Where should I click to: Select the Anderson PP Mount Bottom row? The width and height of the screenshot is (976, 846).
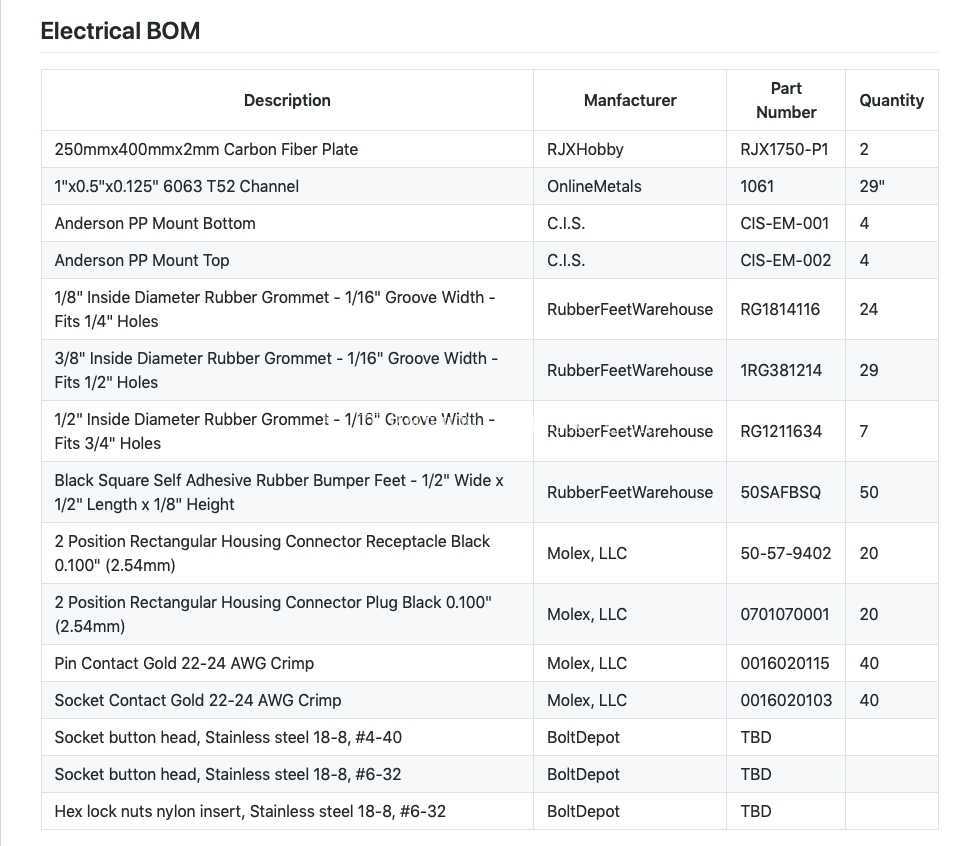[490, 223]
